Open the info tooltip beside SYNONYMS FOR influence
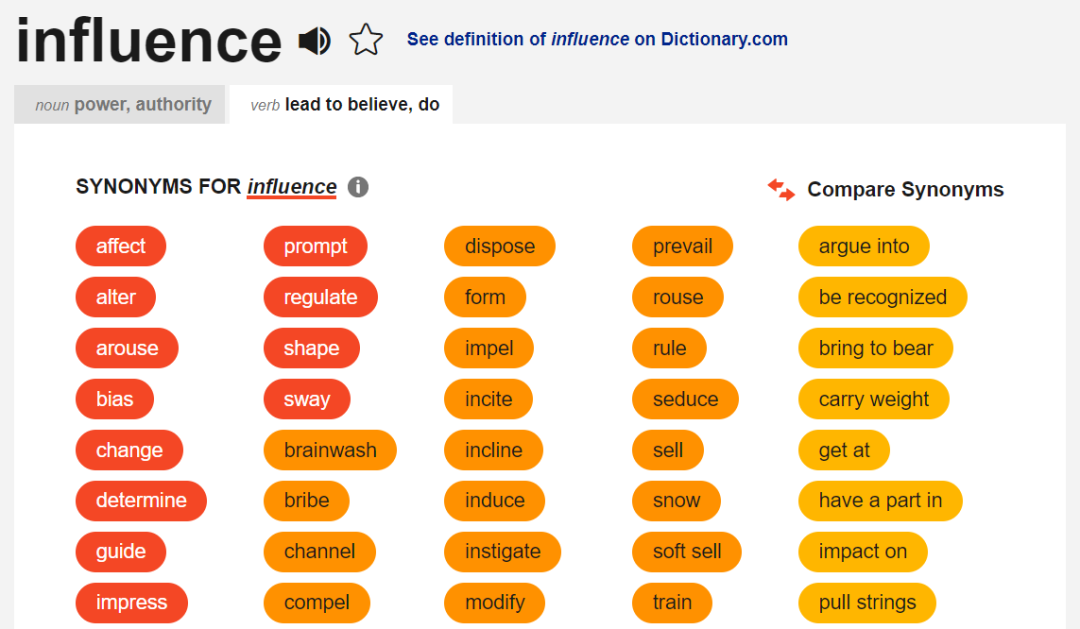The width and height of the screenshot is (1080, 629). pyautogui.click(x=357, y=186)
